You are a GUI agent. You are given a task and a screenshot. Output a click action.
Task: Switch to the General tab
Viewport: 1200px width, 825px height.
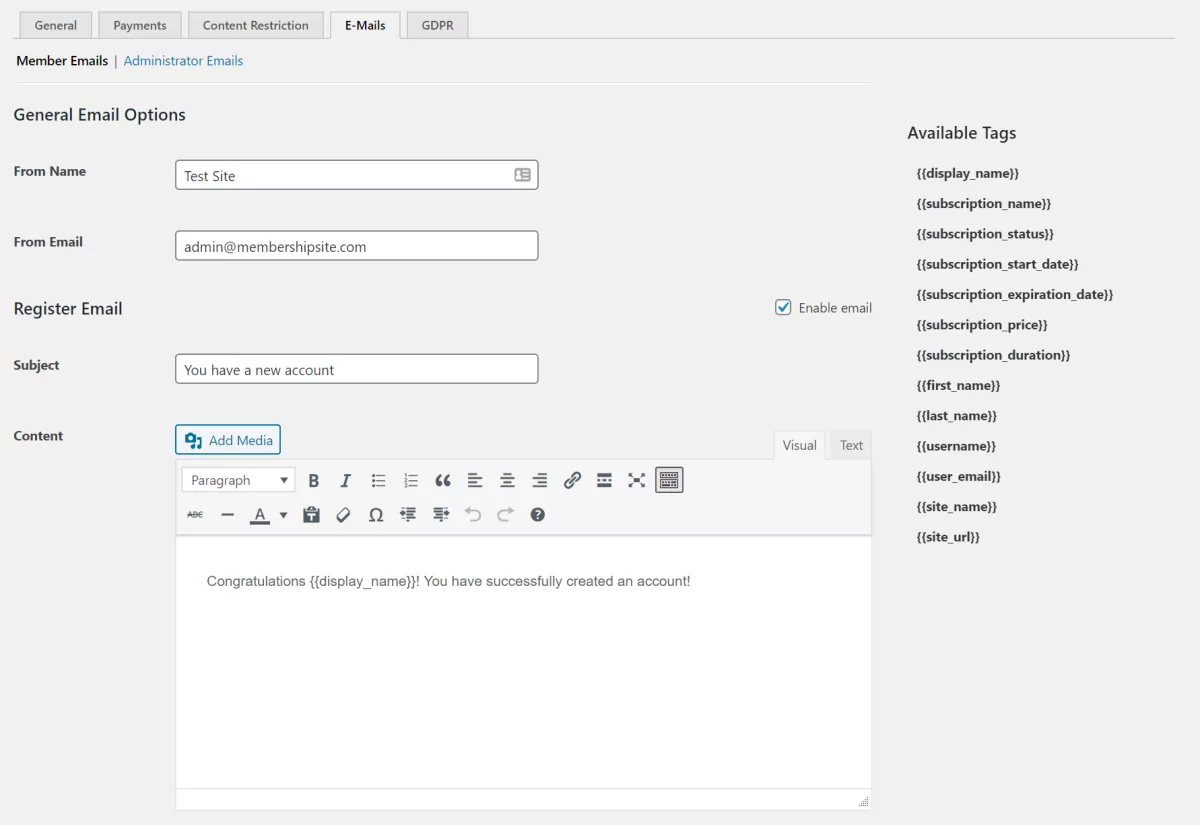pyautogui.click(x=56, y=25)
